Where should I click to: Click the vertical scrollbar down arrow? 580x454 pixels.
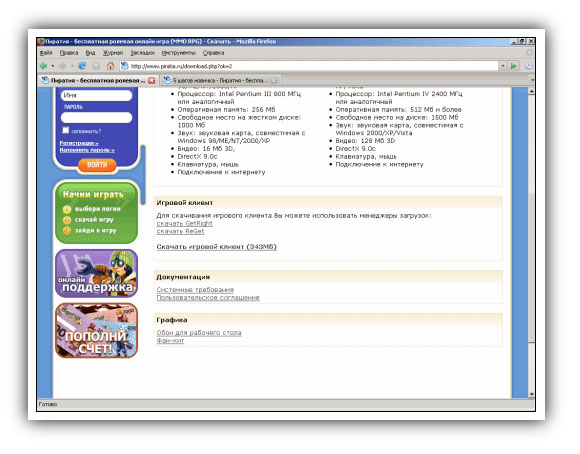pyautogui.click(x=532, y=394)
